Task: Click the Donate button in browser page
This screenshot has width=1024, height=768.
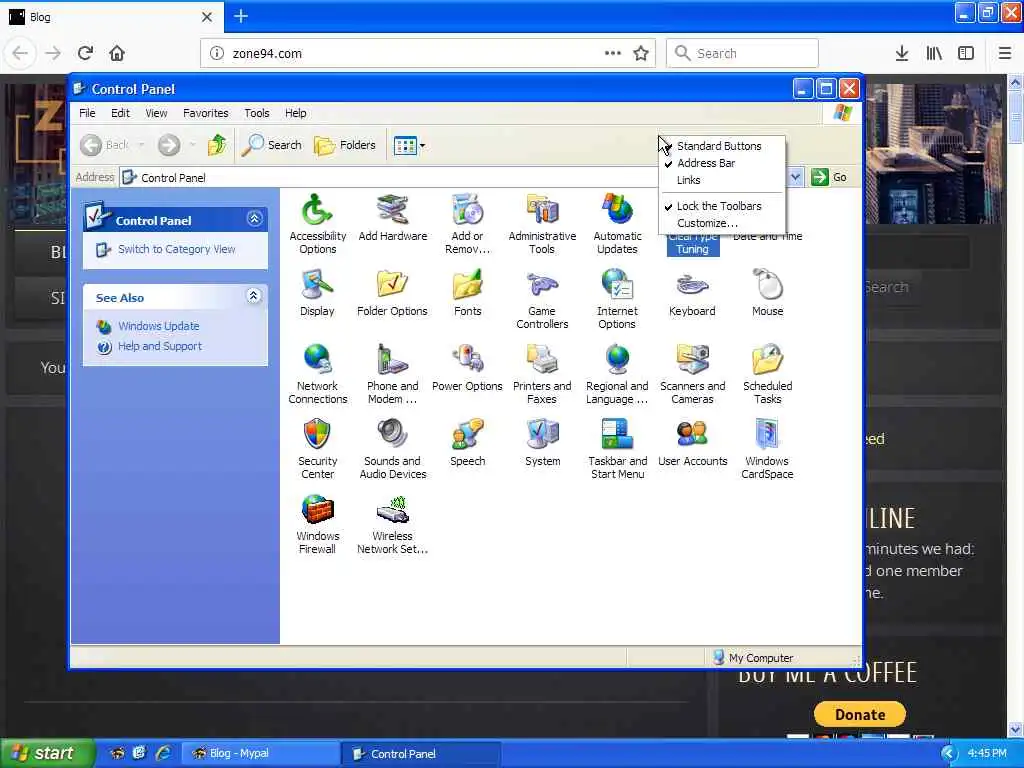Action: click(x=859, y=714)
